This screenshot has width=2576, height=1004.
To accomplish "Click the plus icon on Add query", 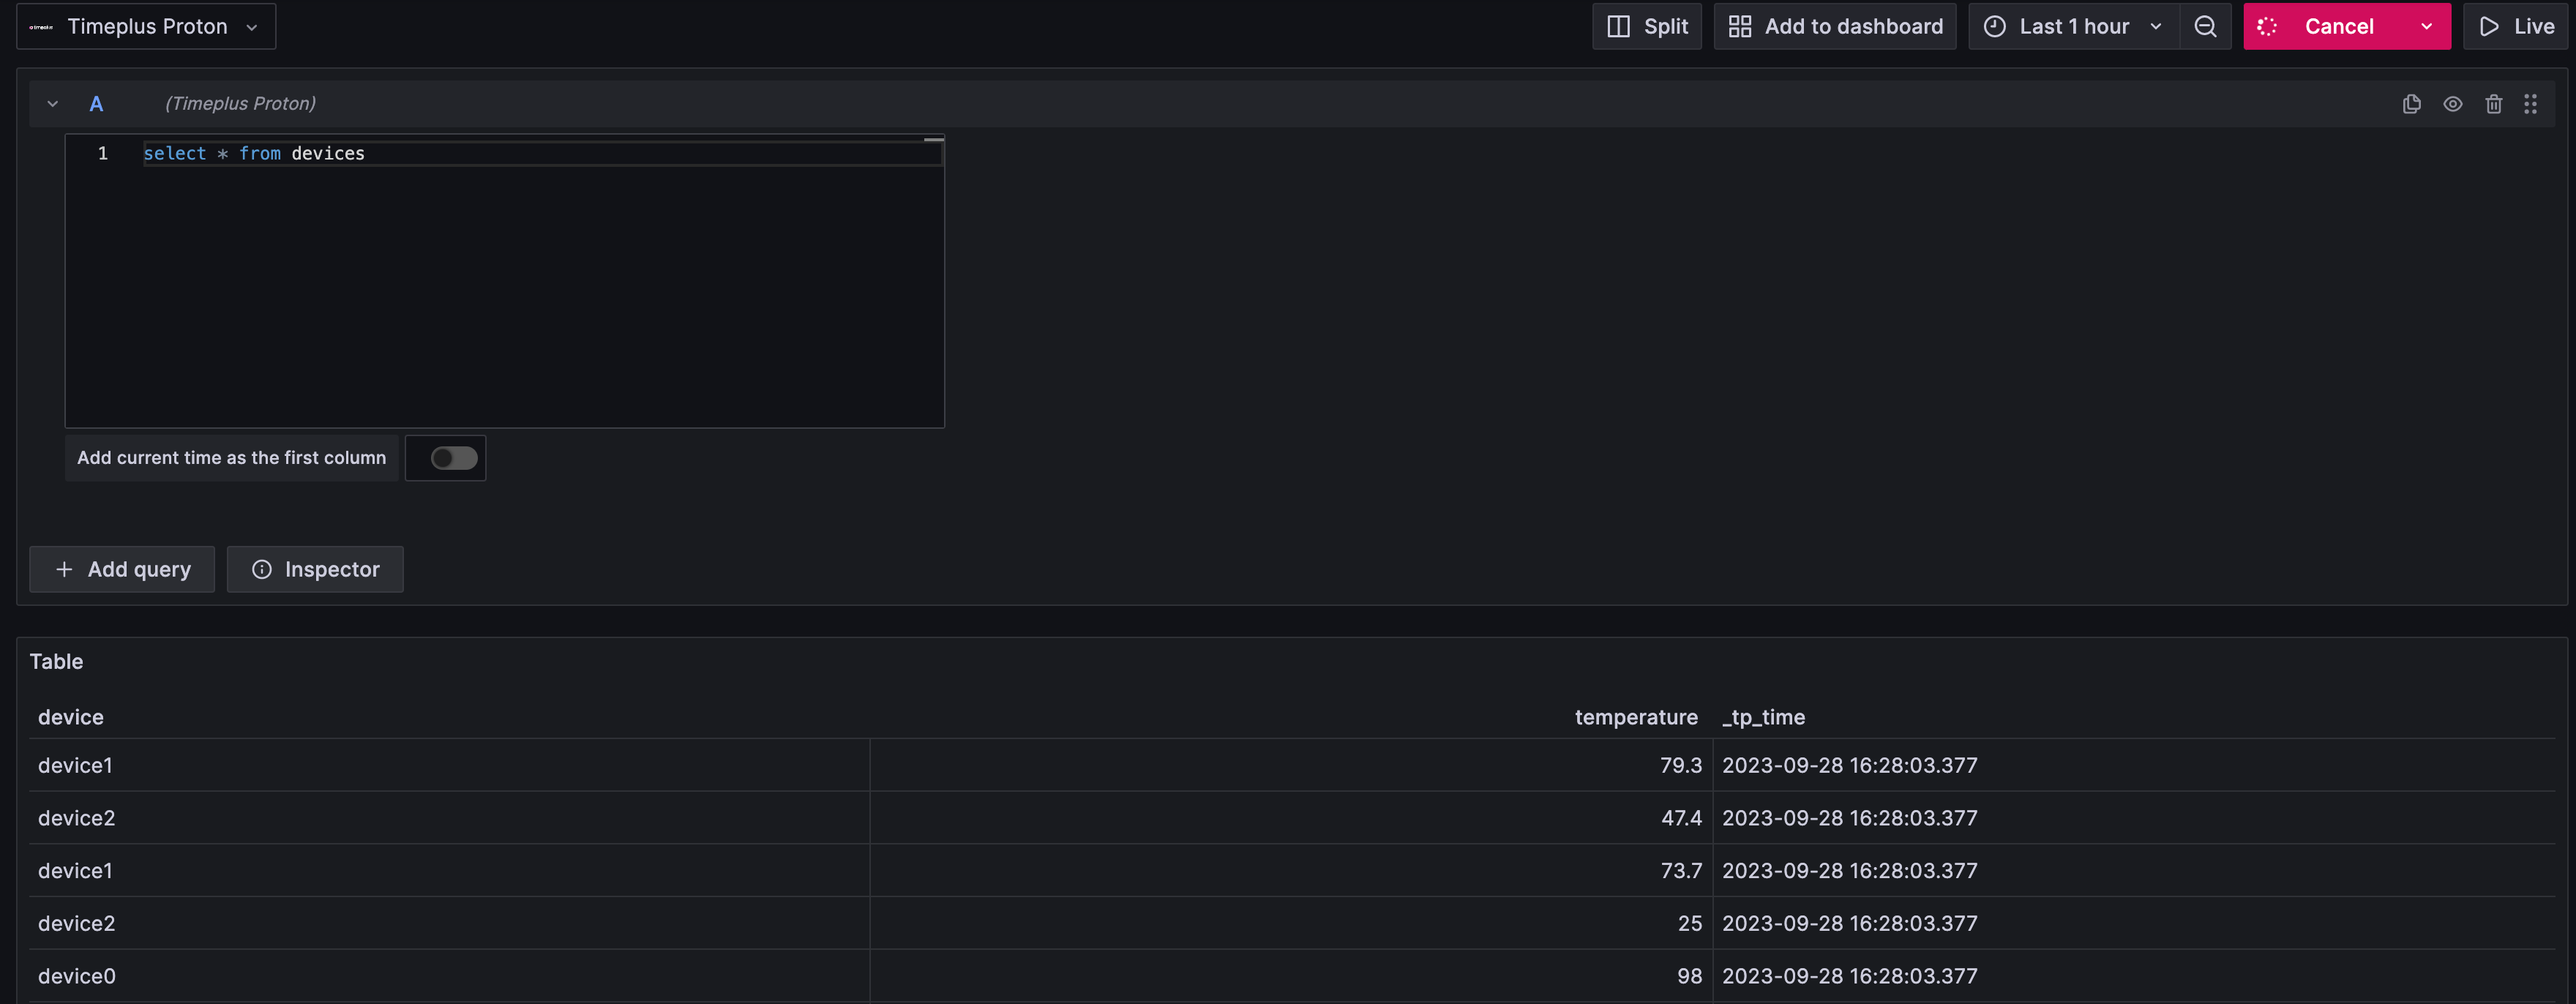I will coord(64,569).
